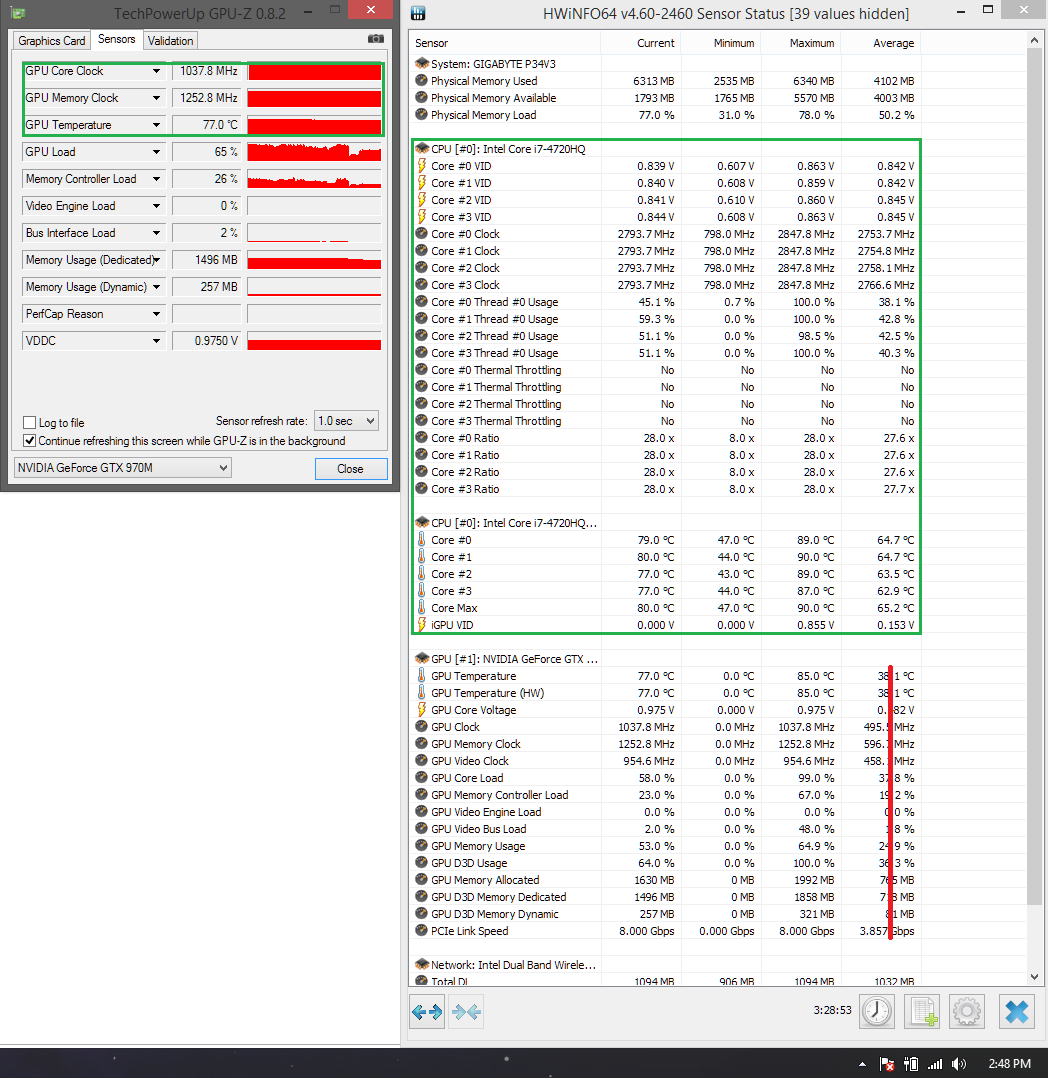Screen dimensions: 1048x1078
Task: Open the Validation tab
Action: tap(170, 41)
